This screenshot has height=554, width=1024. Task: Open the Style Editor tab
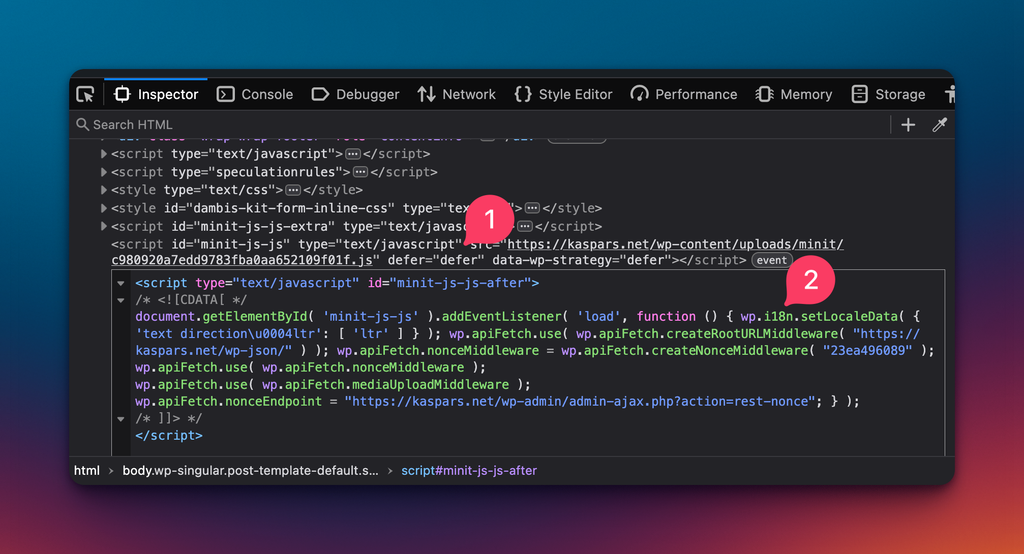(x=563, y=94)
